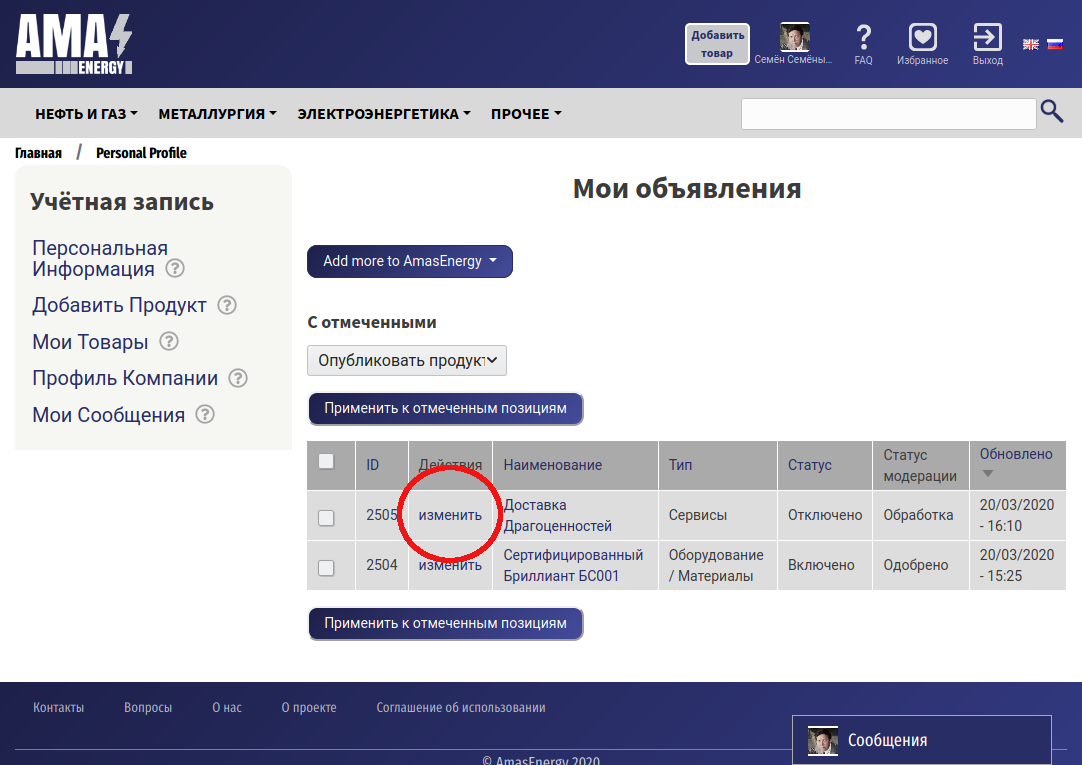Click help icon beside Профиль Компании
1082x765 pixels.
click(x=238, y=378)
